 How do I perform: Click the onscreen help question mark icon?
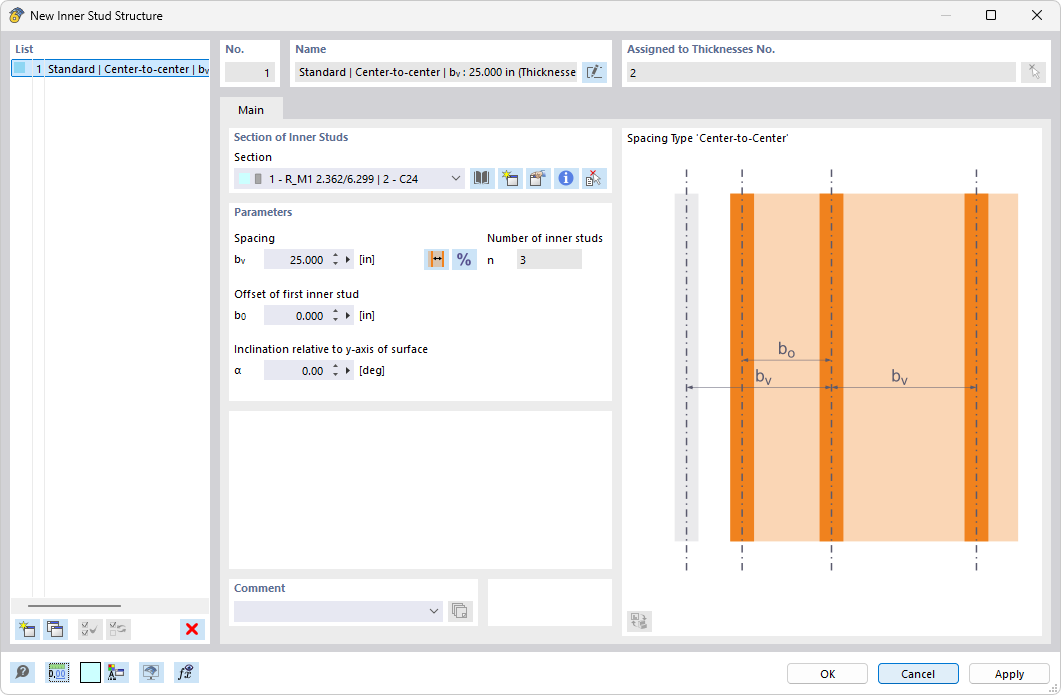pos(22,672)
